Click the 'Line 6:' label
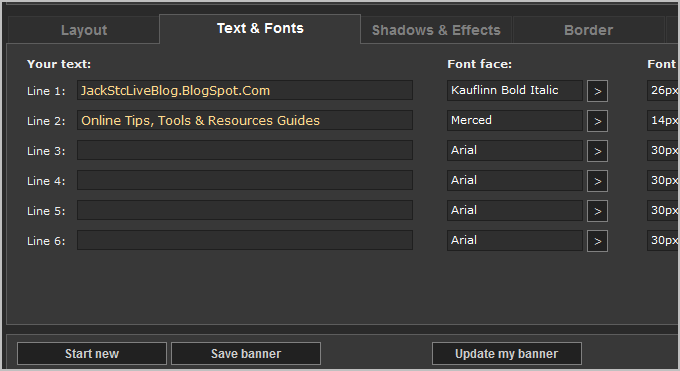 (46, 241)
